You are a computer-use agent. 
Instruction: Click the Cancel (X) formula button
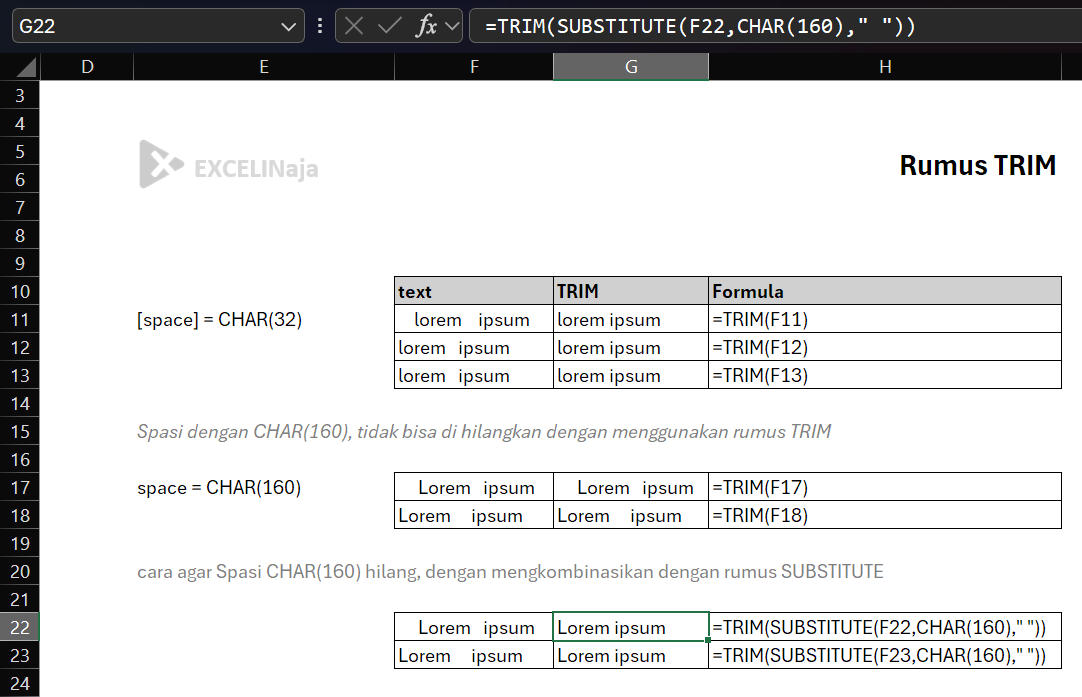click(x=354, y=26)
